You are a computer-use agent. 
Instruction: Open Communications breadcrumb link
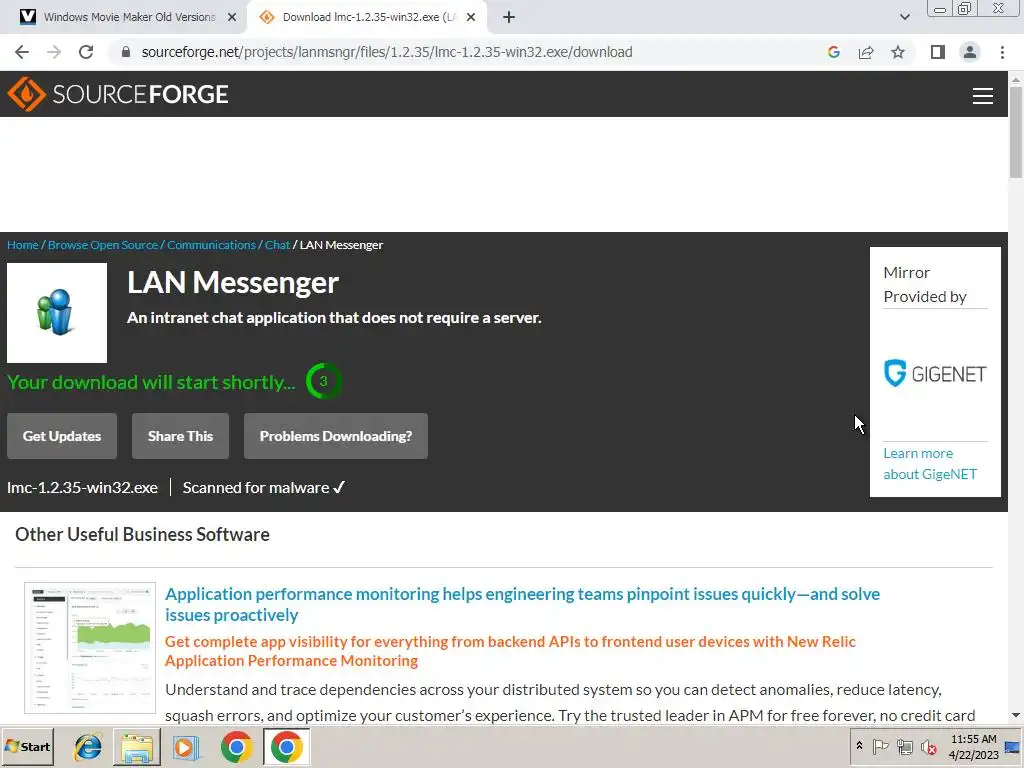coord(211,245)
